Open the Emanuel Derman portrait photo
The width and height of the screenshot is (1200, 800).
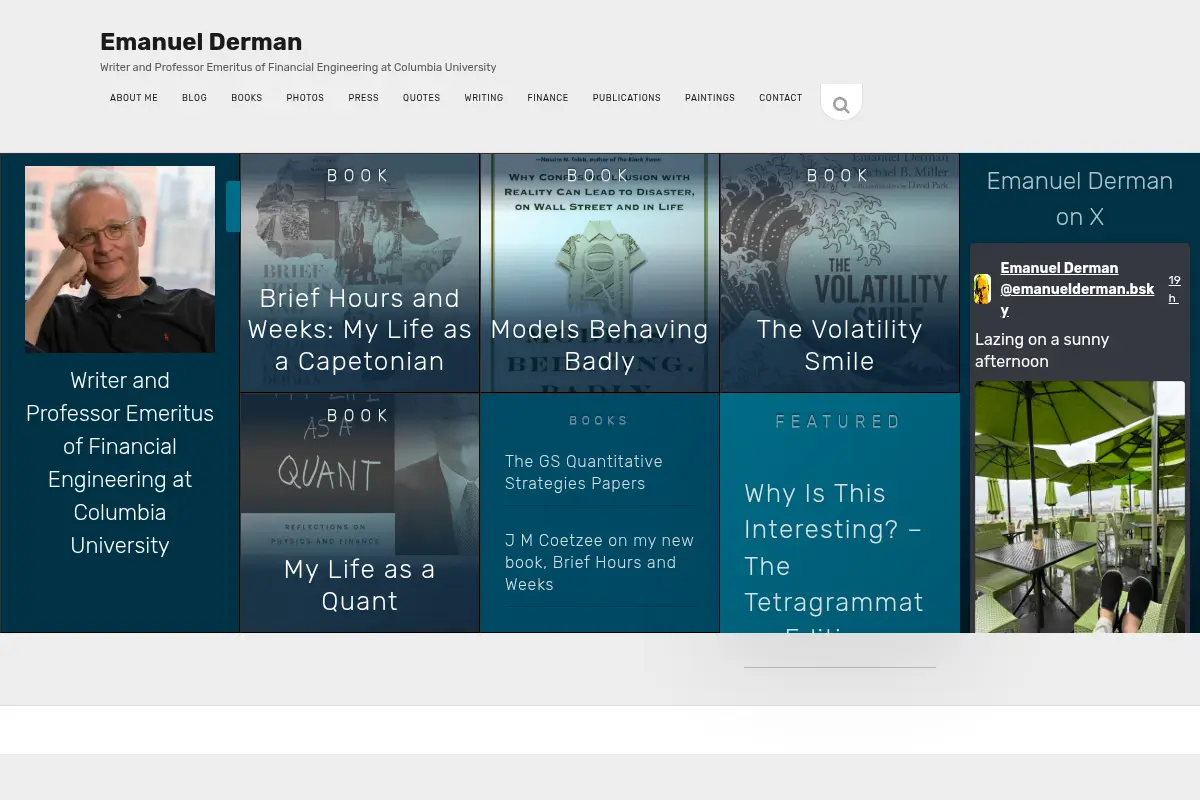pos(120,259)
